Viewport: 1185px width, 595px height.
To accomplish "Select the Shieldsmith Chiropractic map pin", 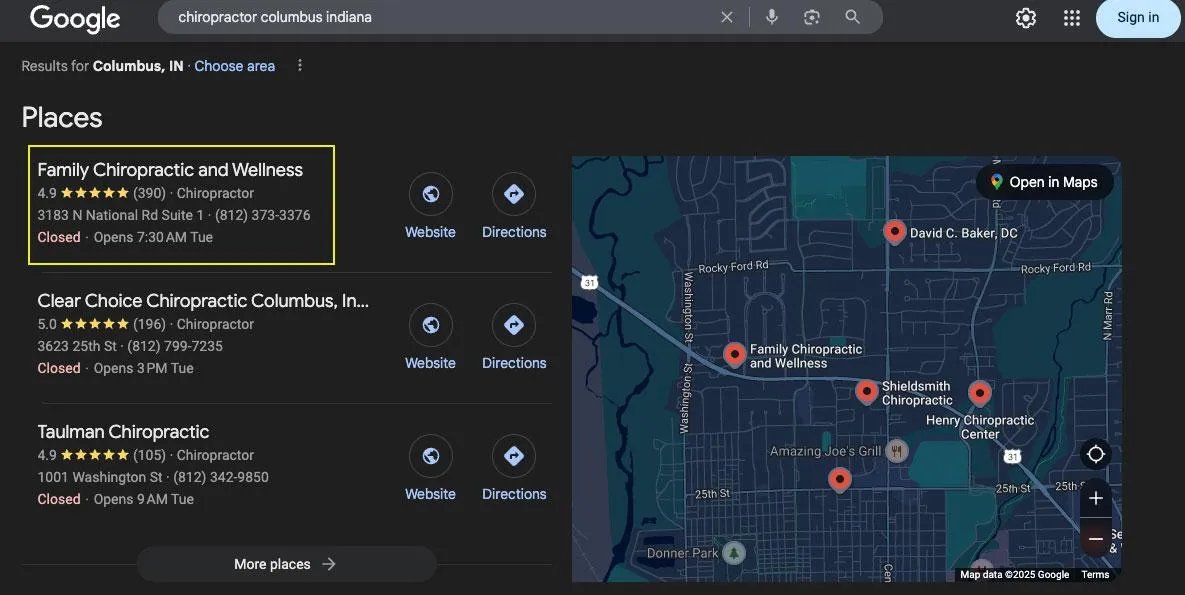I will (x=866, y=391).
